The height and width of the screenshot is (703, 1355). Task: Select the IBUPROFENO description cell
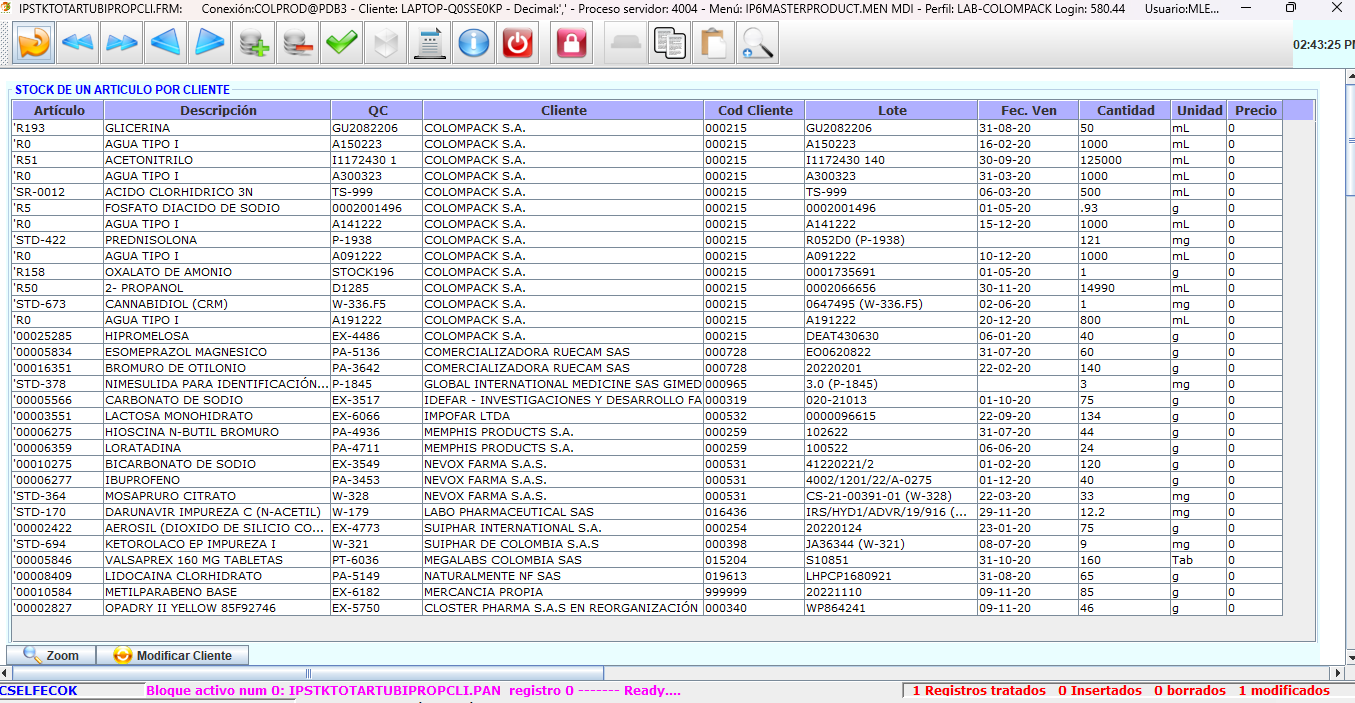pos(218,480)
